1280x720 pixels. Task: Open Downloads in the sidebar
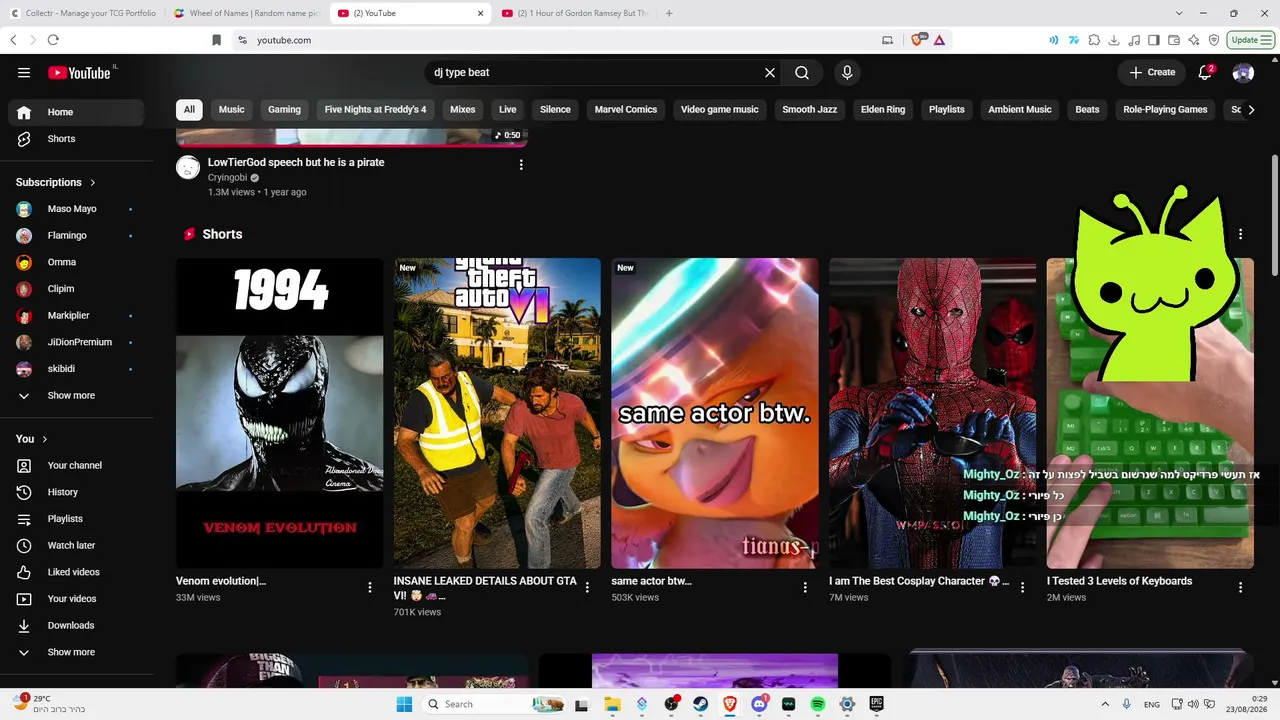pyautogui.click(x=76, y=626)
